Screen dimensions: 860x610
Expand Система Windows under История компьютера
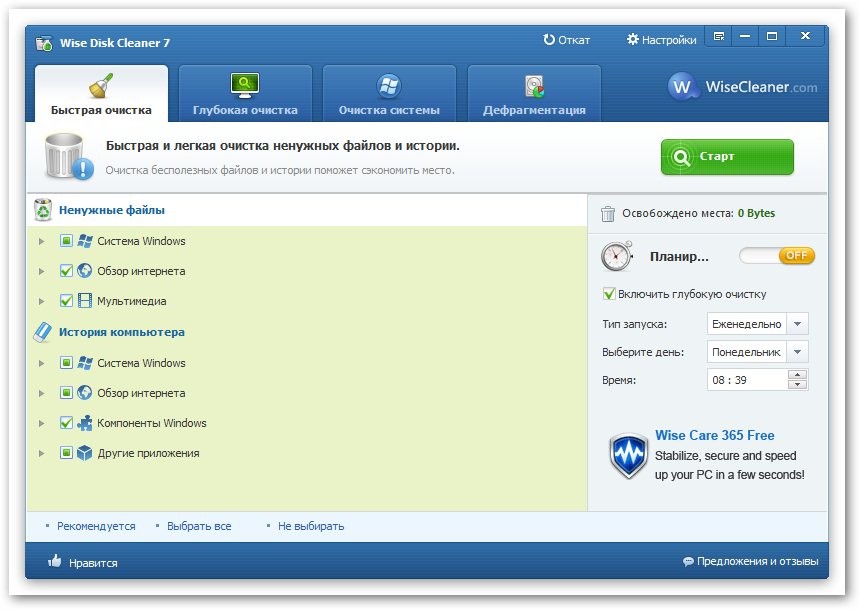pyautogui.click(x=42, y=363)
